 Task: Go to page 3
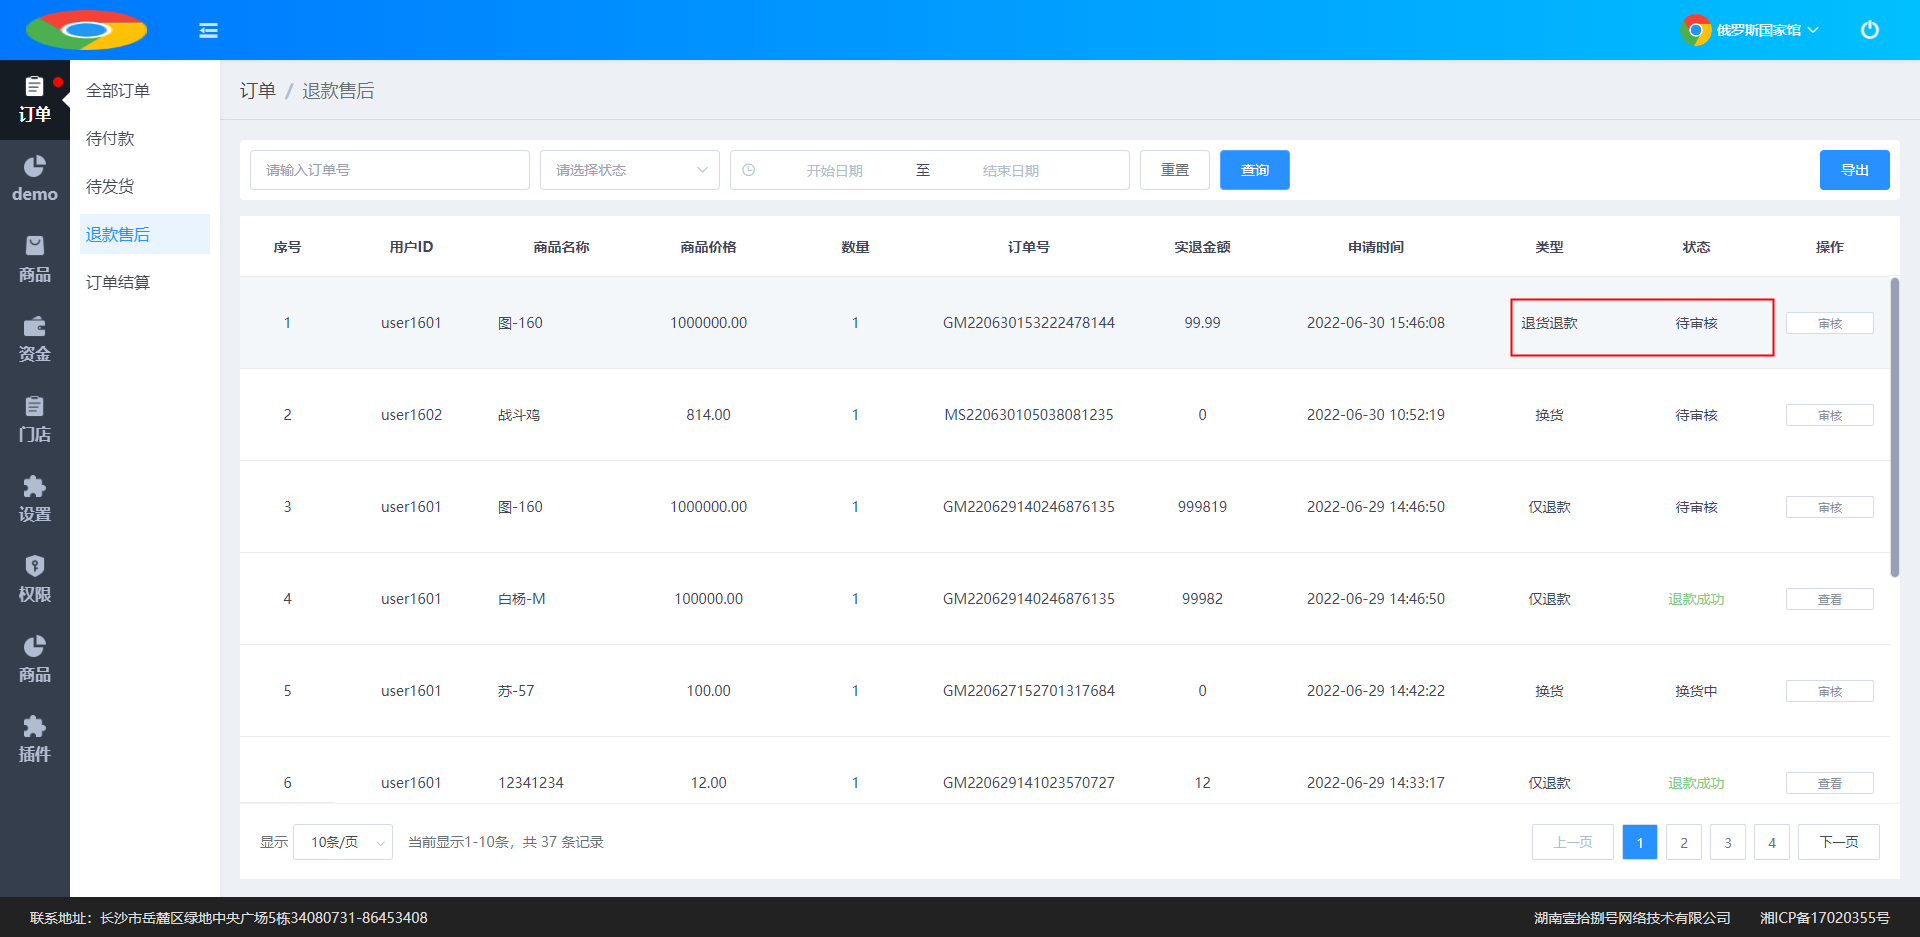click(x=1728, y=842)
